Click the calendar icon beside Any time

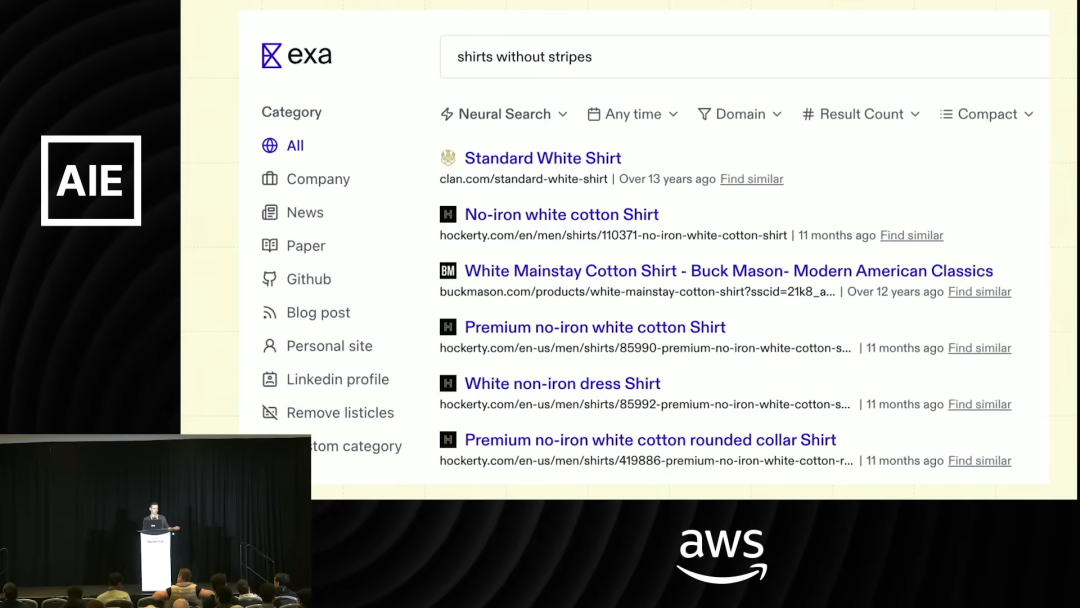pos(594,114)
